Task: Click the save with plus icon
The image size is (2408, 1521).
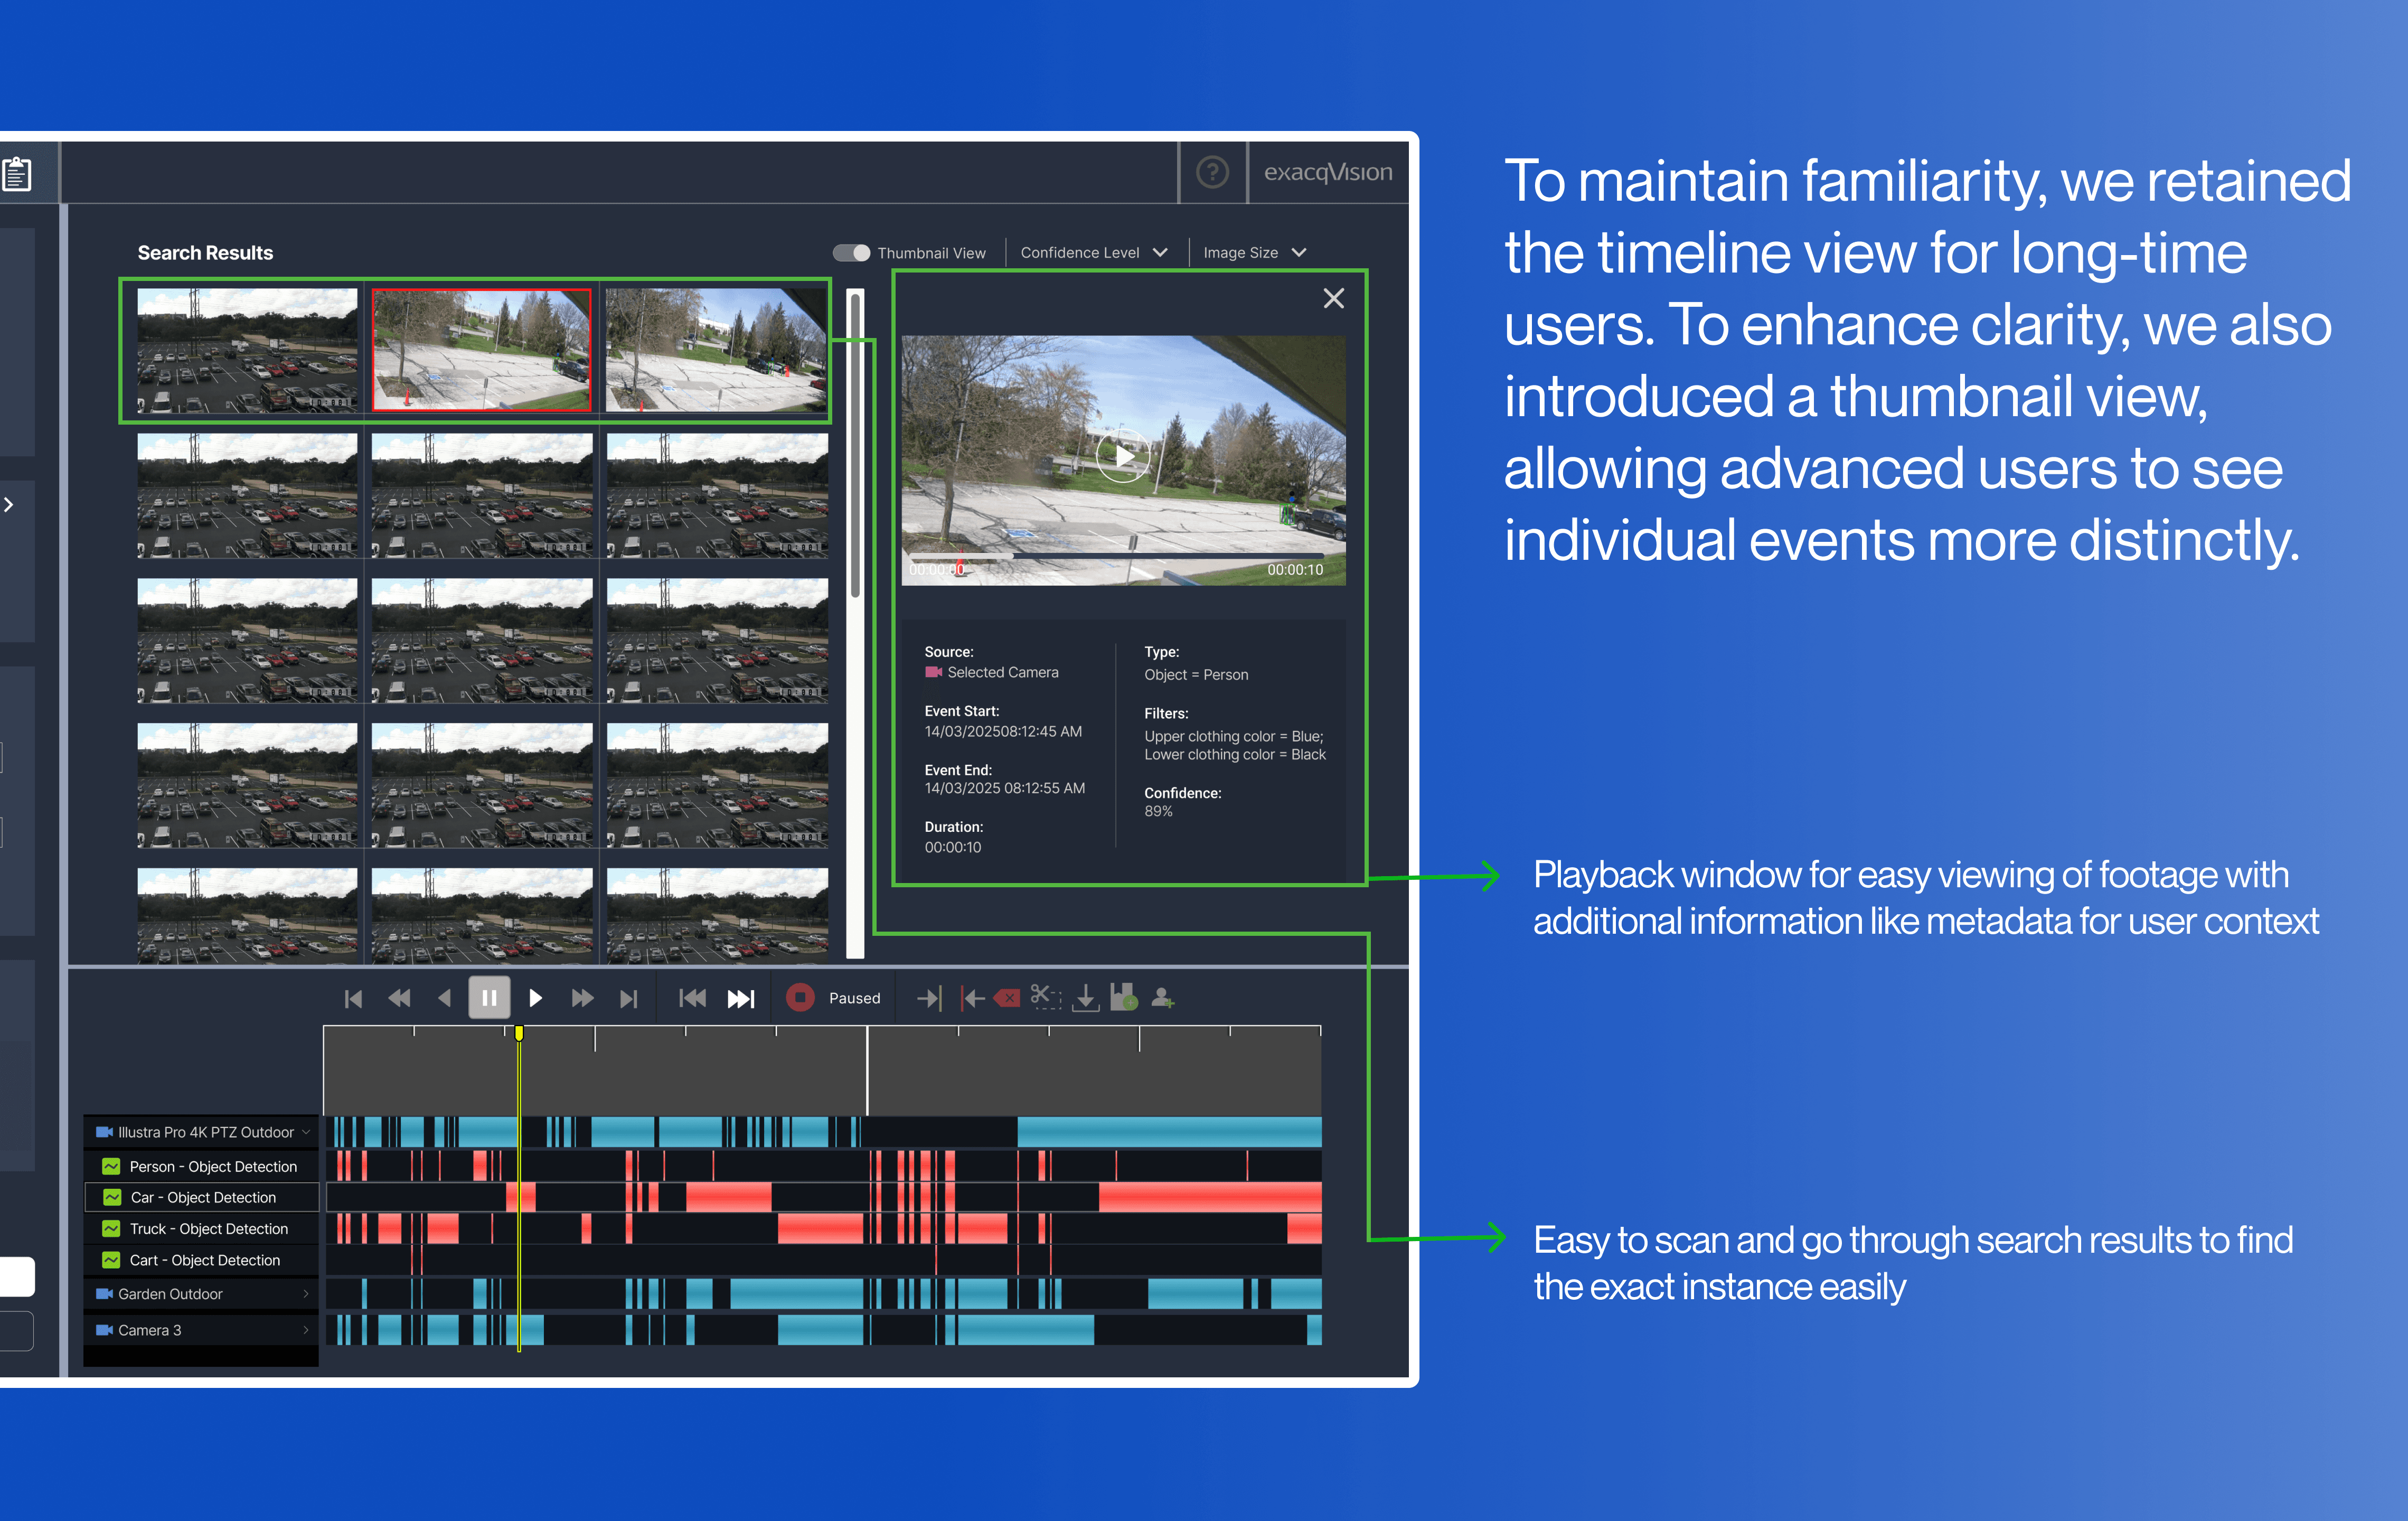Action: 1123,997
